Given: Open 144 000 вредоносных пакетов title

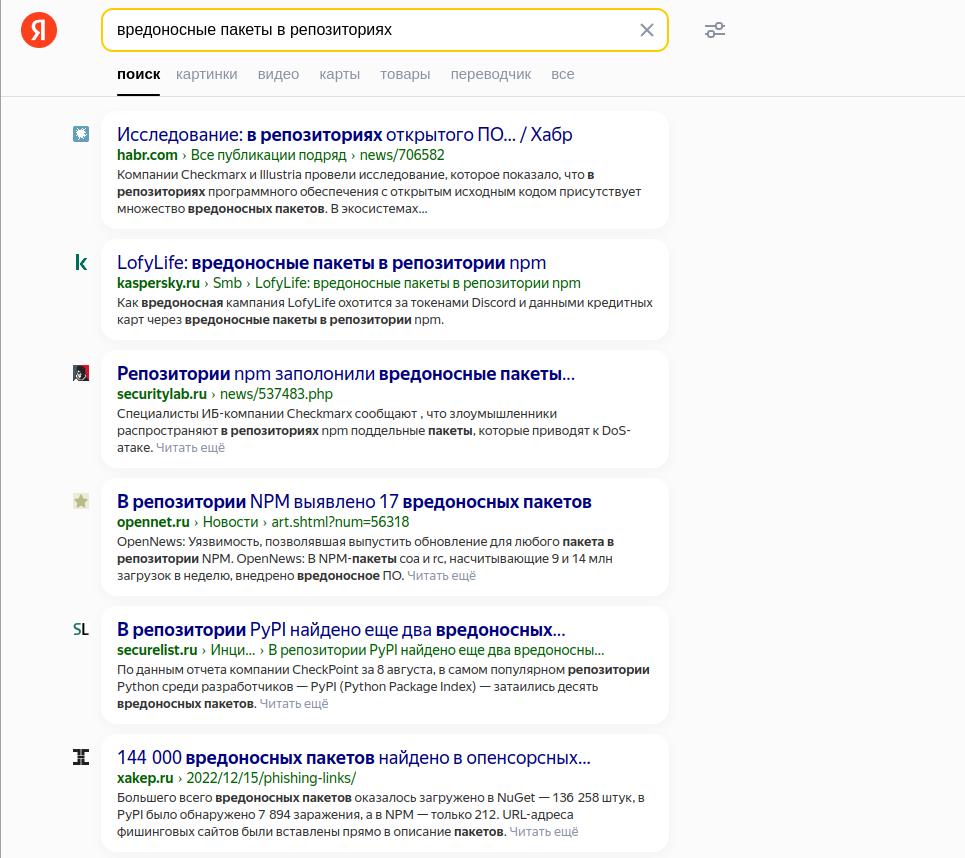Looking at the screenshot, I should coord(354,758).
